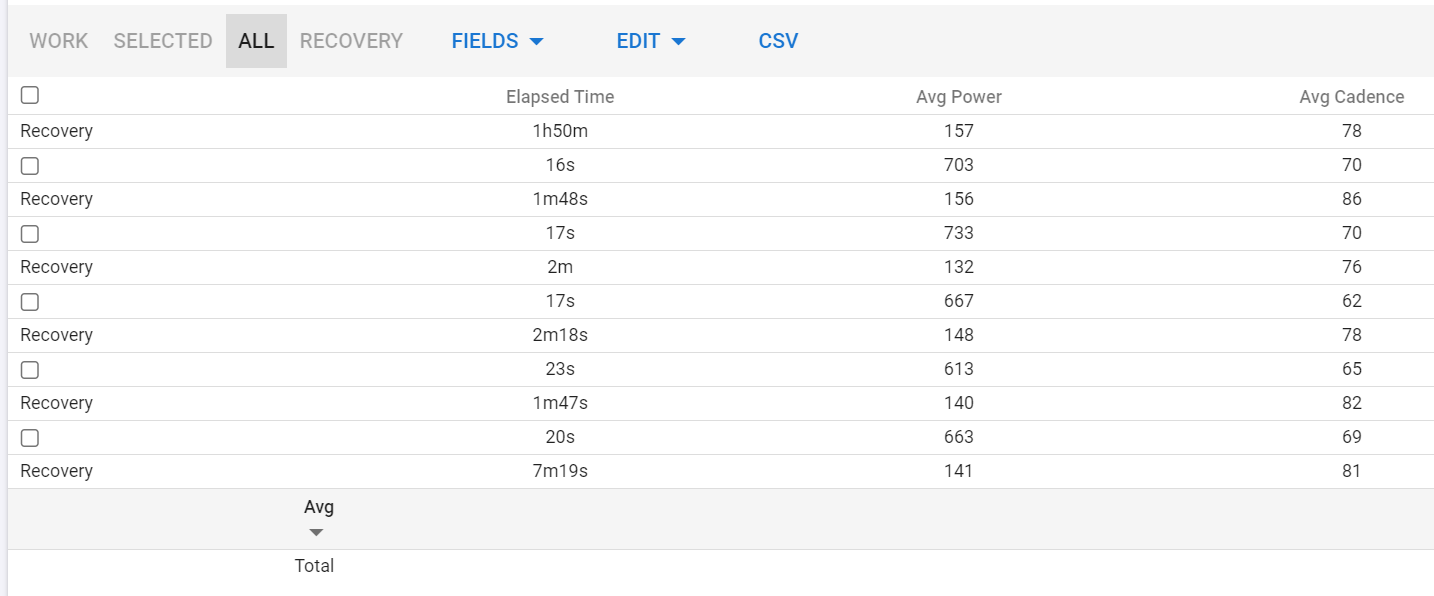Open the RECOVERY intervals tab

tap(351, 41)
